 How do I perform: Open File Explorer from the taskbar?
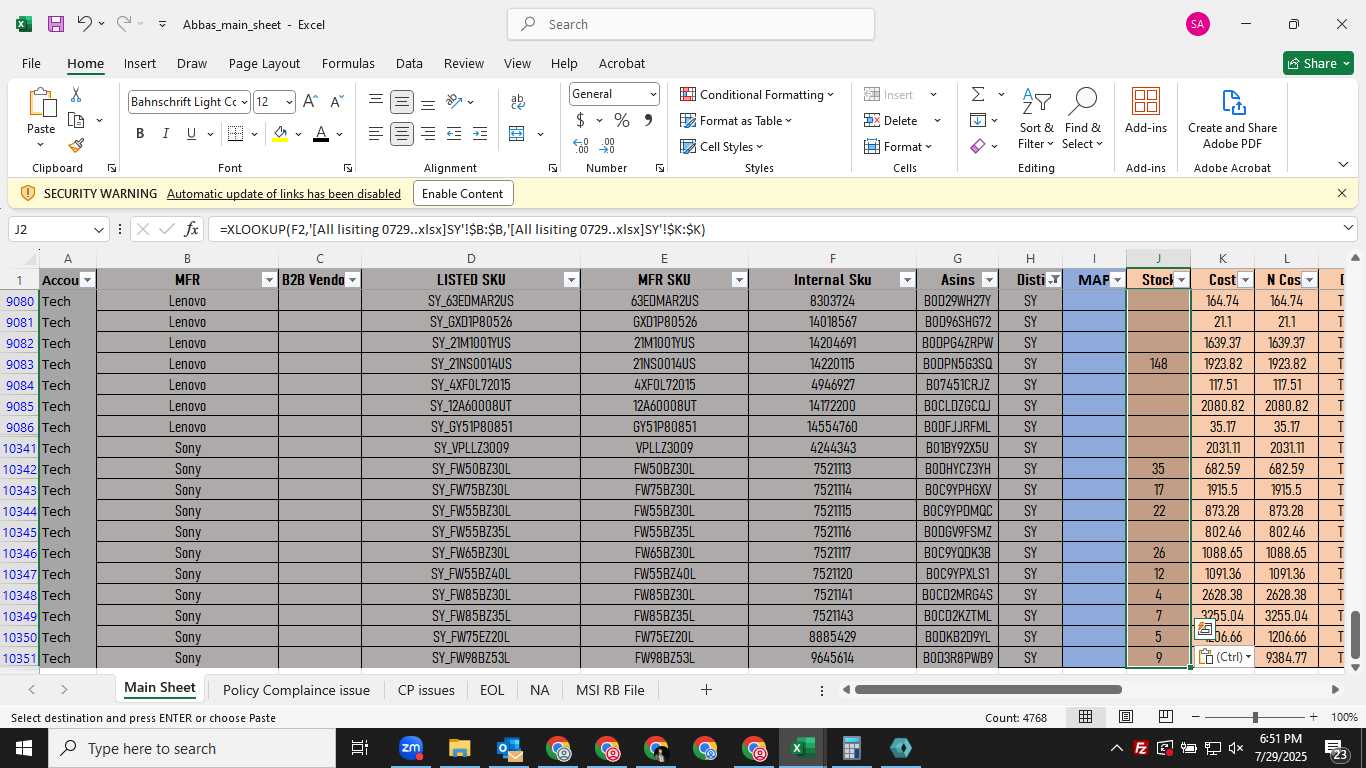459,748
